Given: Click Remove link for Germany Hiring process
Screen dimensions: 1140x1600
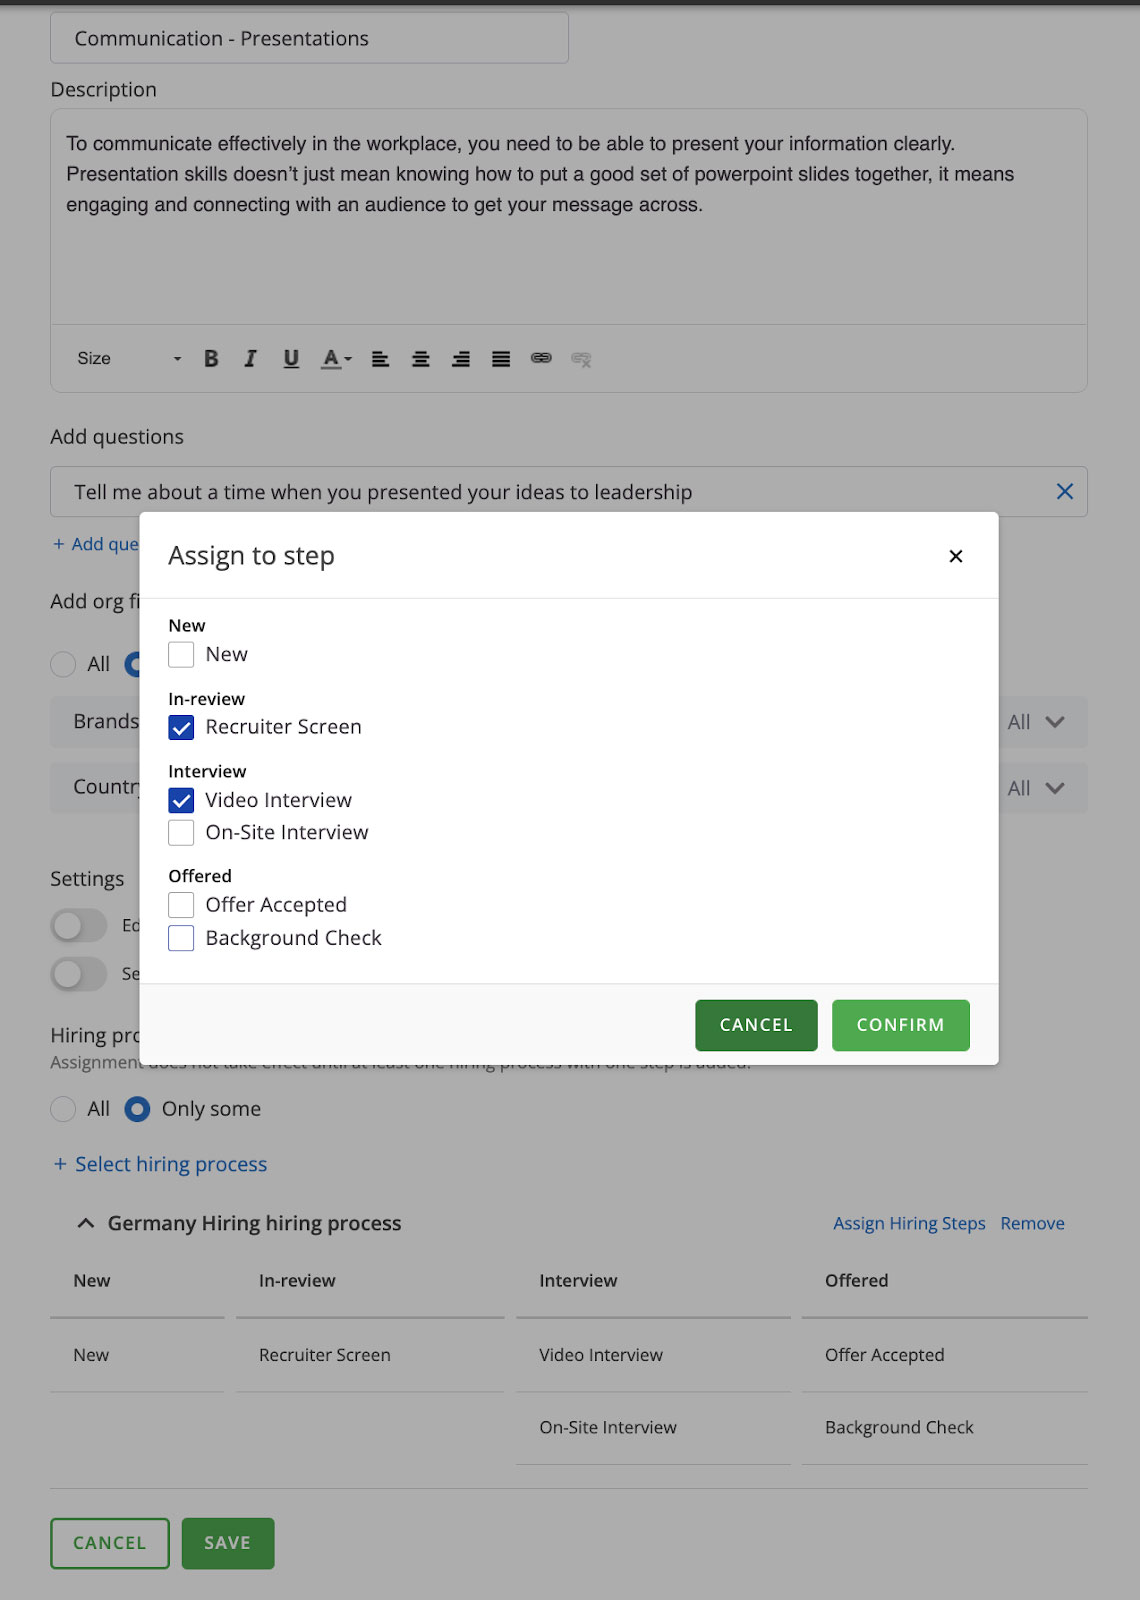Looking at the screenshot, I should point(1032,1224).
